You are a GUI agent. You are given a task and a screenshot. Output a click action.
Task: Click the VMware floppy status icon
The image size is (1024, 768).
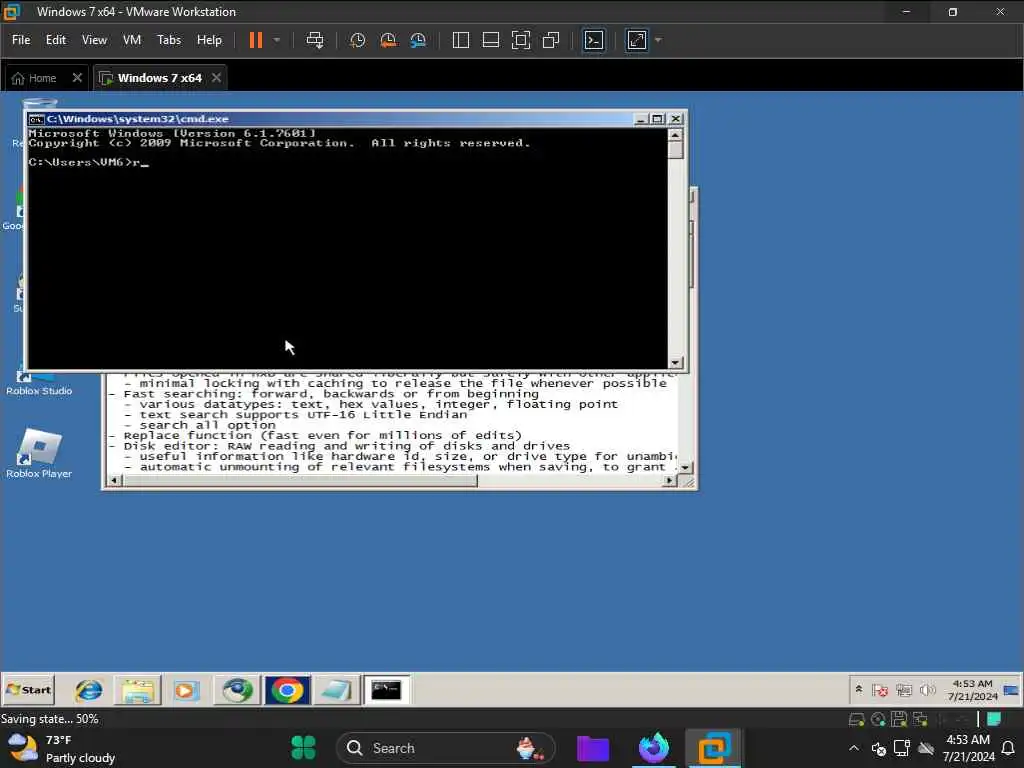coord(899,719)
